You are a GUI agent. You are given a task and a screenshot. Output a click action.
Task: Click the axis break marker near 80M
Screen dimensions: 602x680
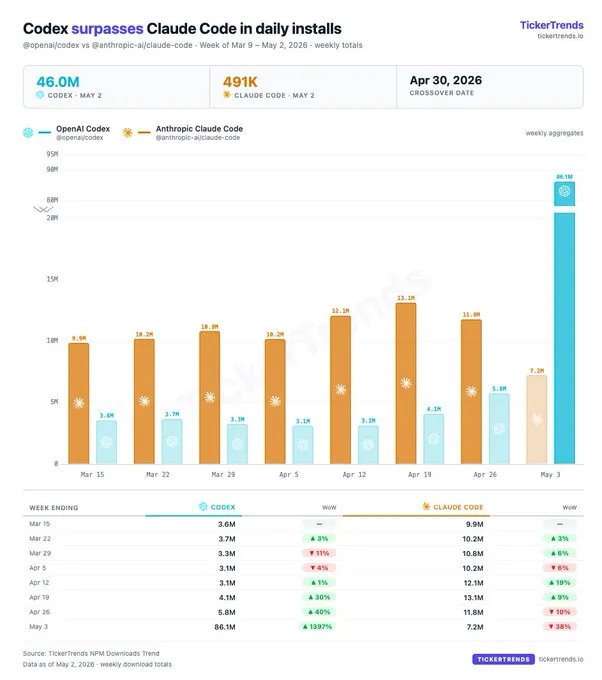tap(43, 209)
